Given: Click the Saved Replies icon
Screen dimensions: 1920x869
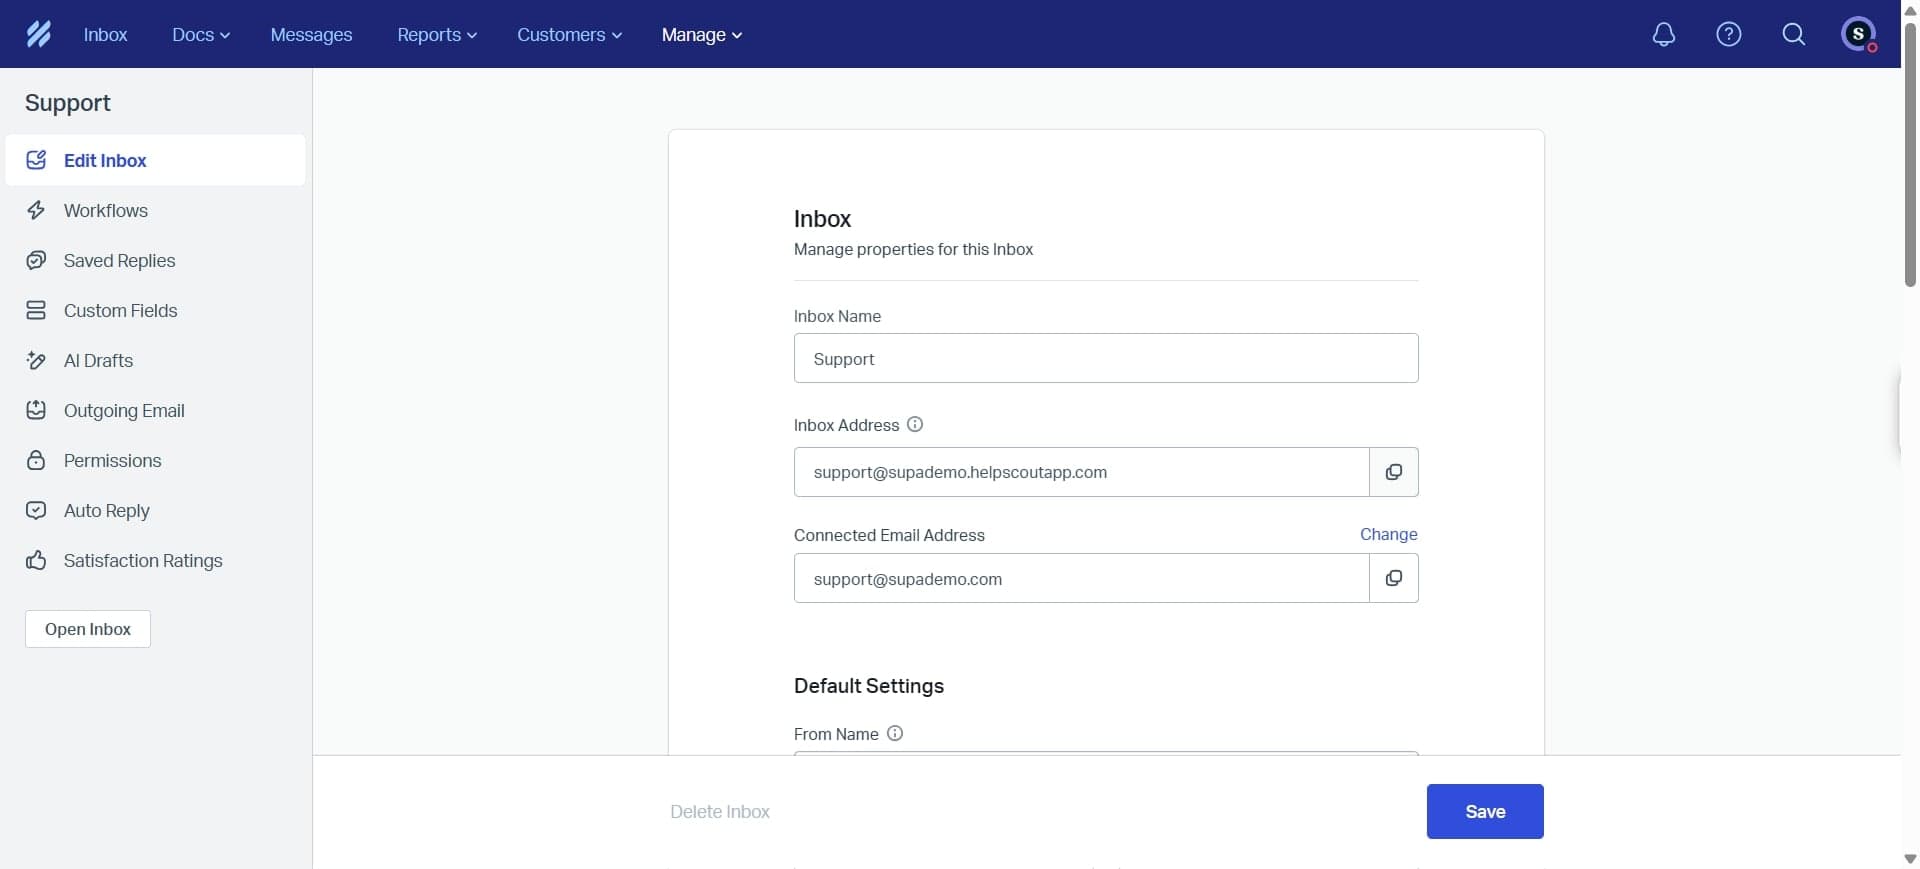Looking at the screenshot, I should click(x=36, y=260).
